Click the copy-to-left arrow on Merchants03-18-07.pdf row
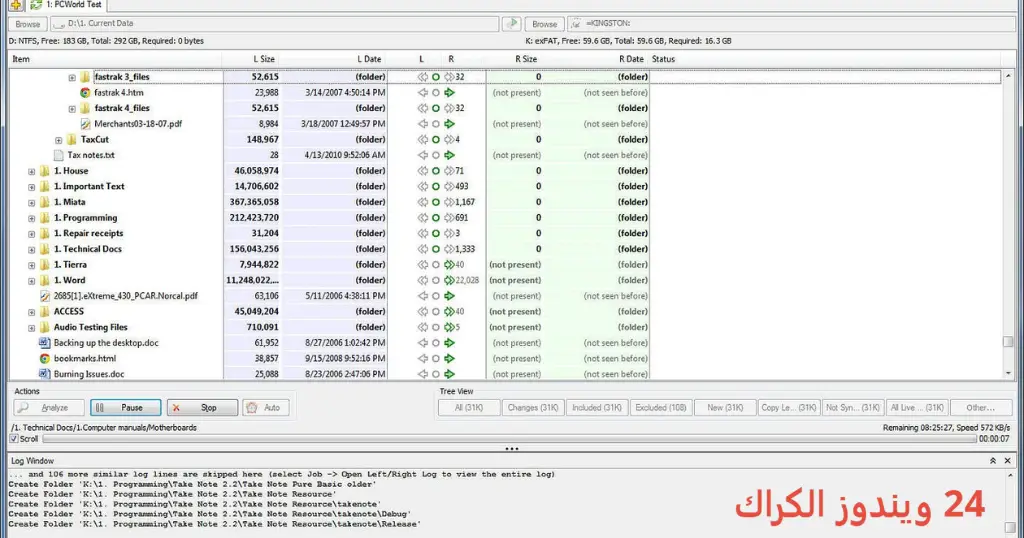 423,124
